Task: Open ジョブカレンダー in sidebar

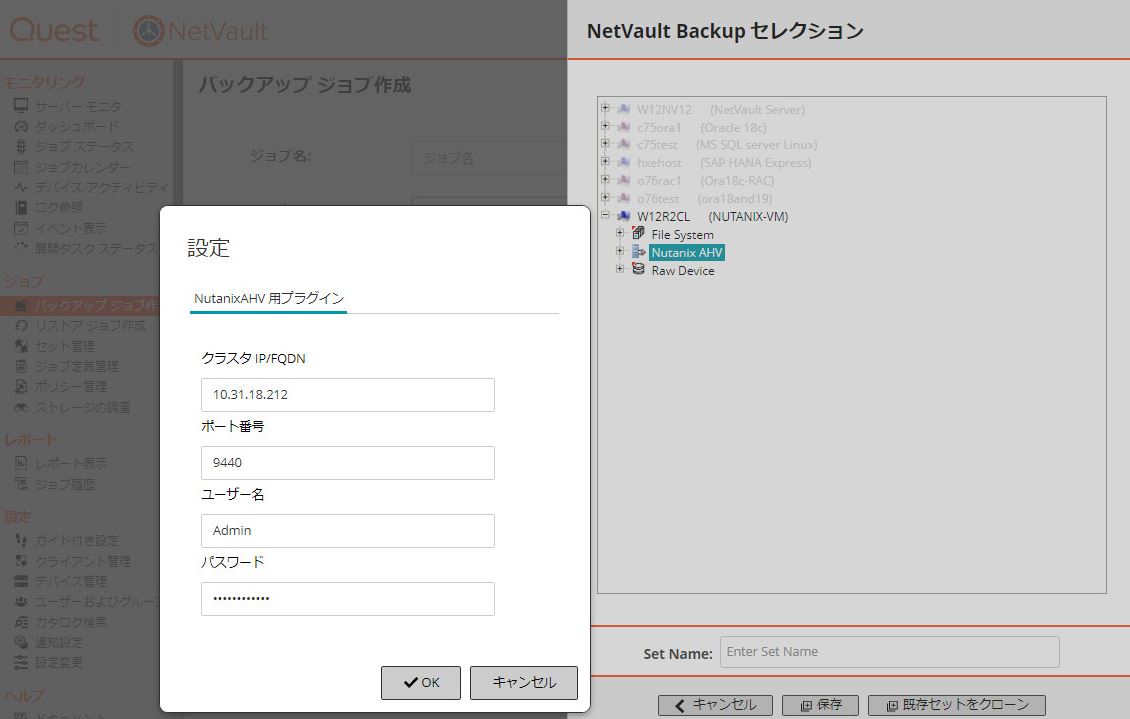Action: 83,167
